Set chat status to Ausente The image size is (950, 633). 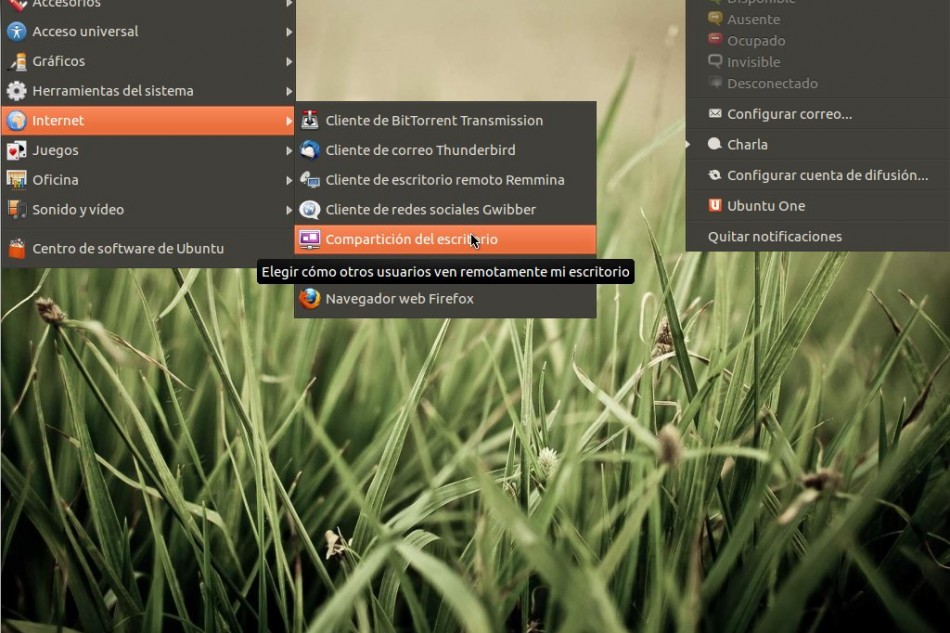pos(817,19)
